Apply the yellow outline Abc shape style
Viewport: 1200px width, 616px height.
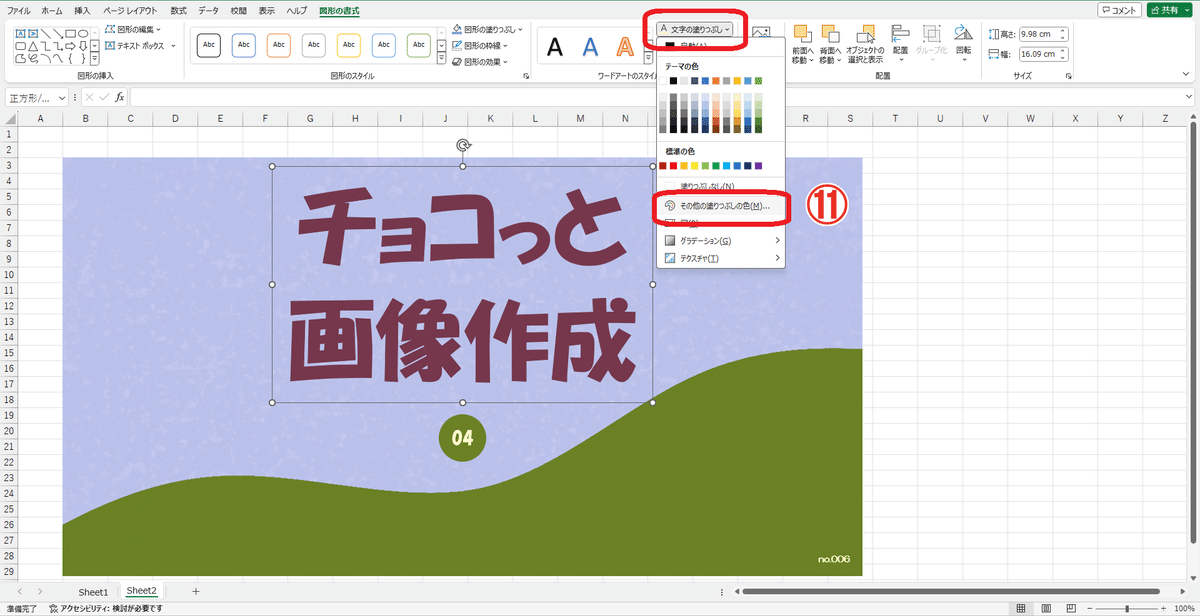click(x=349, y=45)
